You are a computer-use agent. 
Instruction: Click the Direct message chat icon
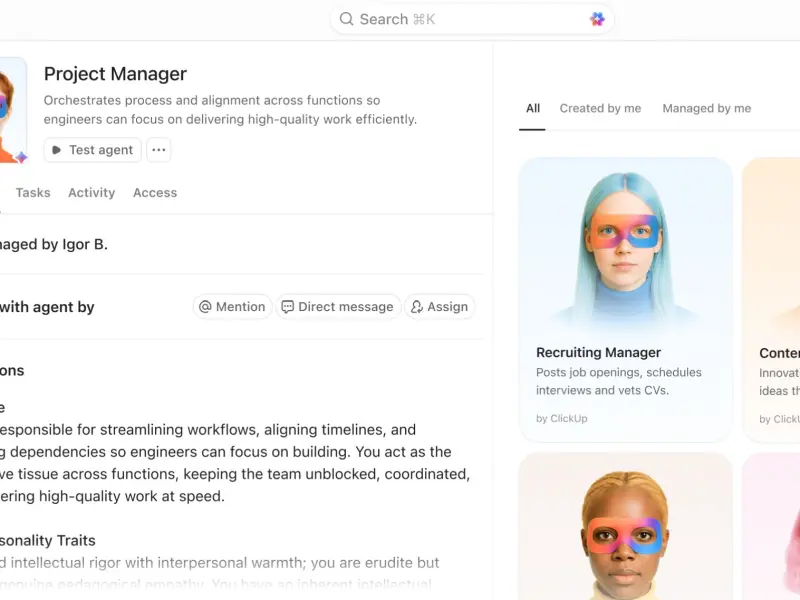(x=288, y=307)
